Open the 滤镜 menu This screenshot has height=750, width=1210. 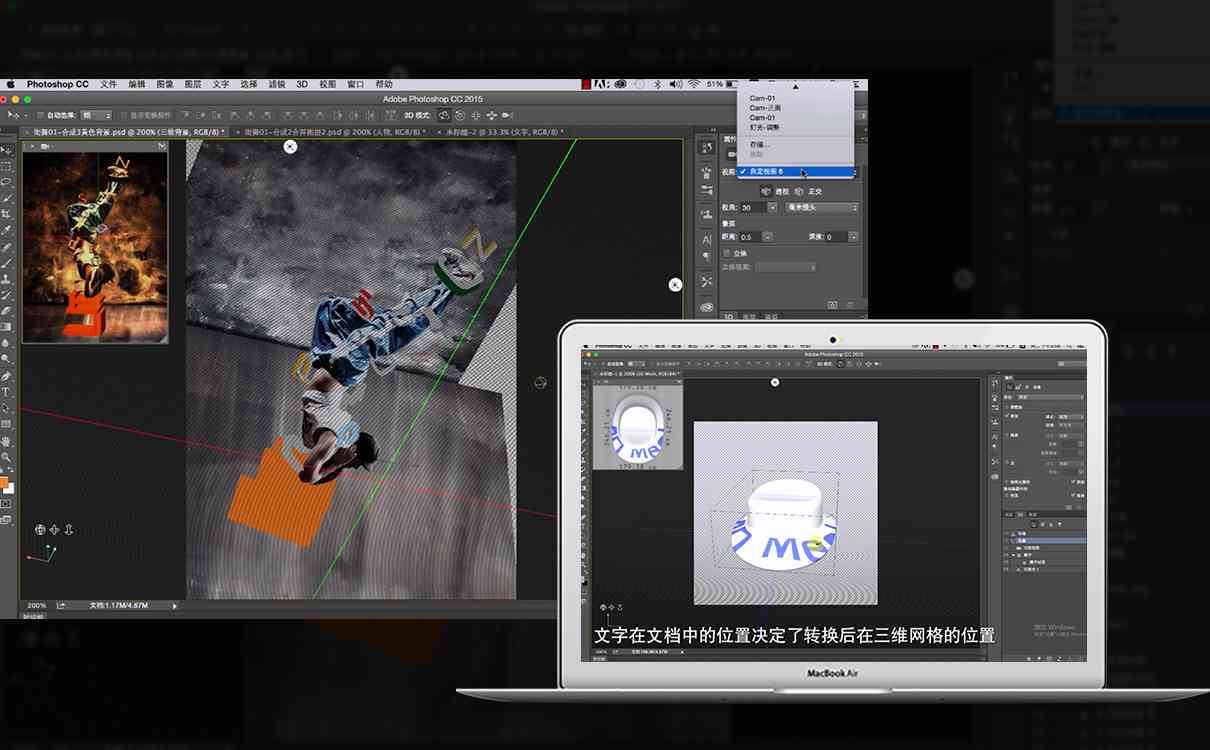tap(277, 84)
